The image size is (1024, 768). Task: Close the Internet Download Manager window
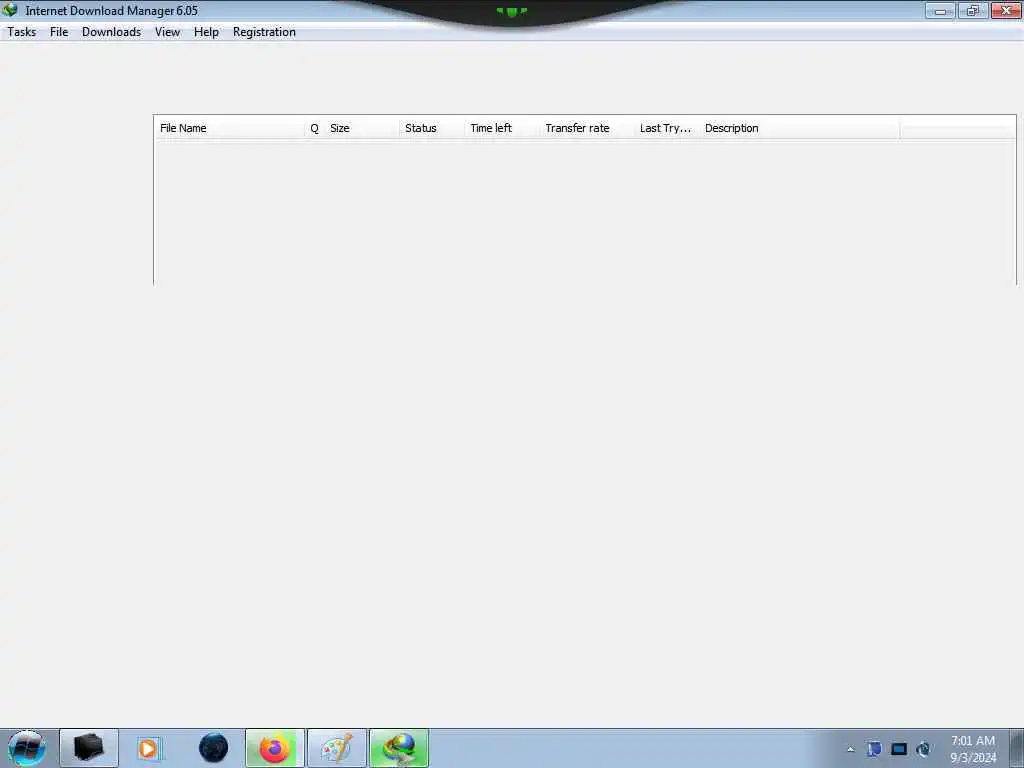(1006, 10)
